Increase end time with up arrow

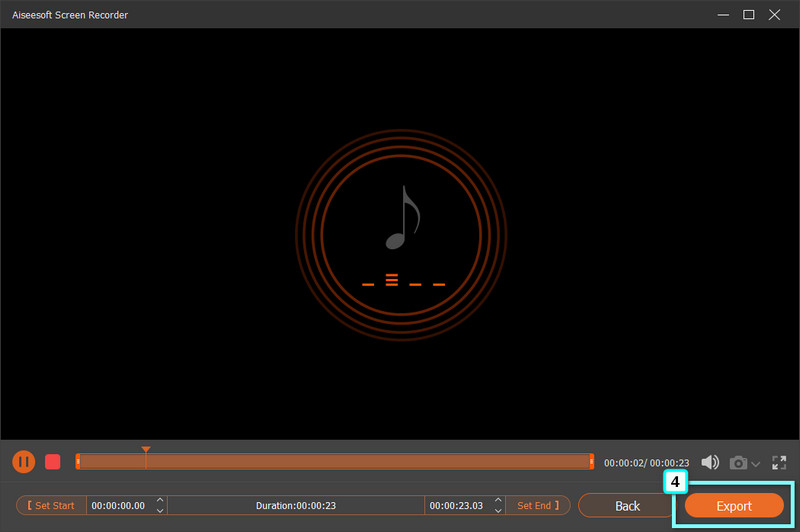tap(498, 500)
